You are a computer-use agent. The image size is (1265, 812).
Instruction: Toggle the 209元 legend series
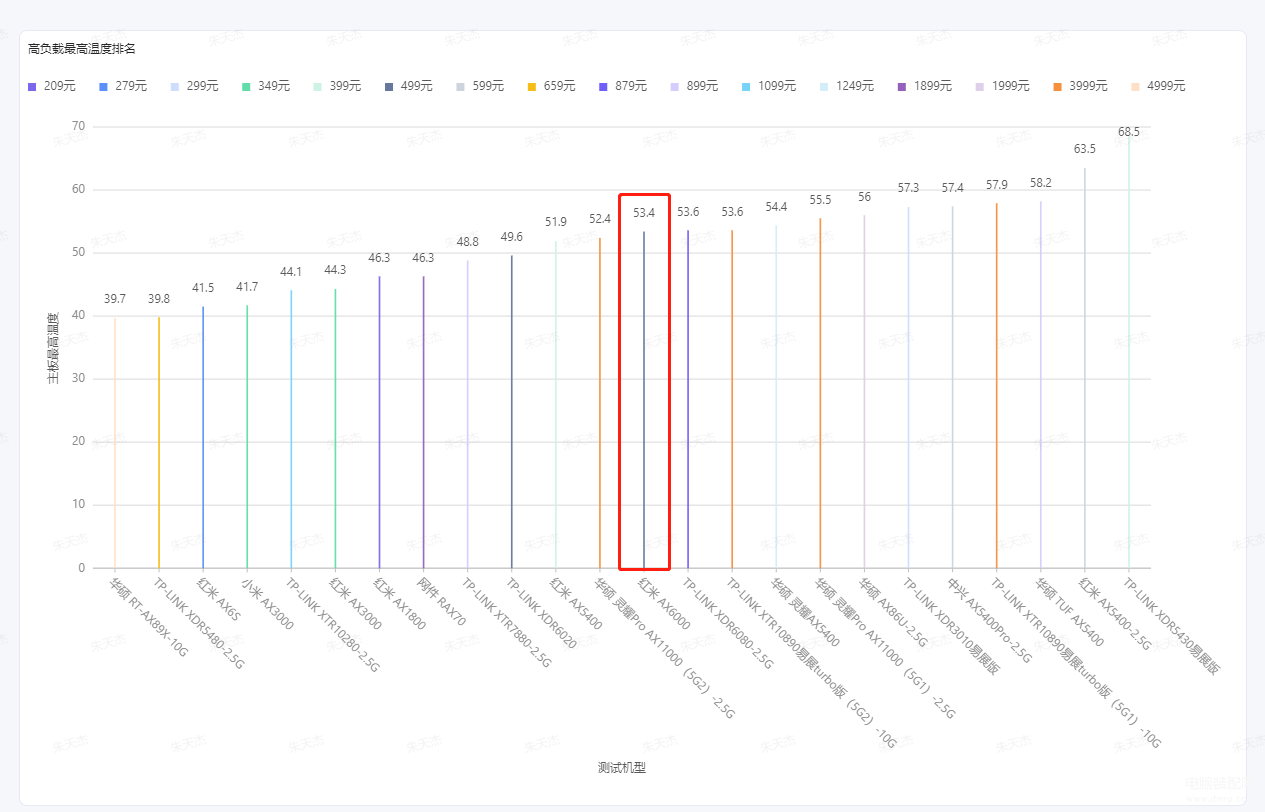click(x=53, y=86)
